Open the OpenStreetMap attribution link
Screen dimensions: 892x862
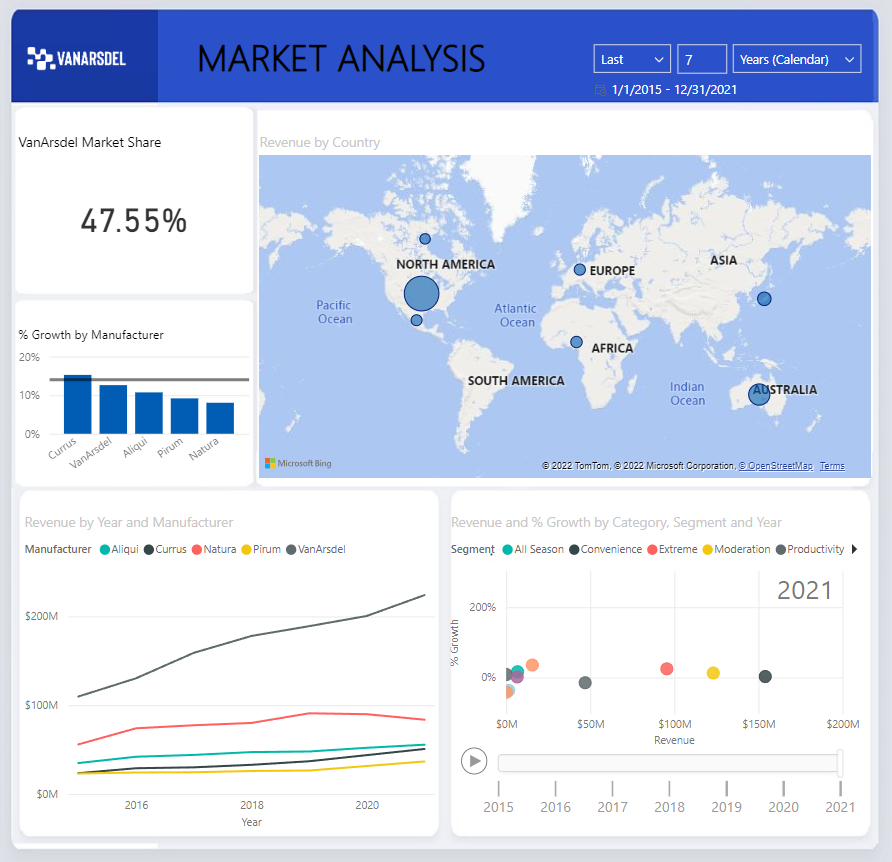[x=775, y=466]
